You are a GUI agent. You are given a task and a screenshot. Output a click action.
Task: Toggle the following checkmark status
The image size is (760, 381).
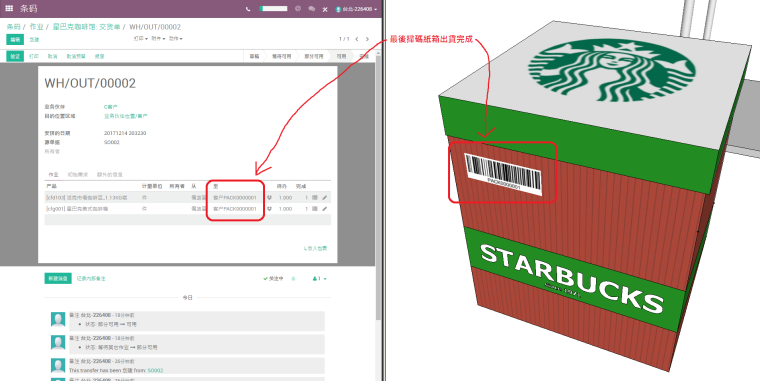(273, 279)
